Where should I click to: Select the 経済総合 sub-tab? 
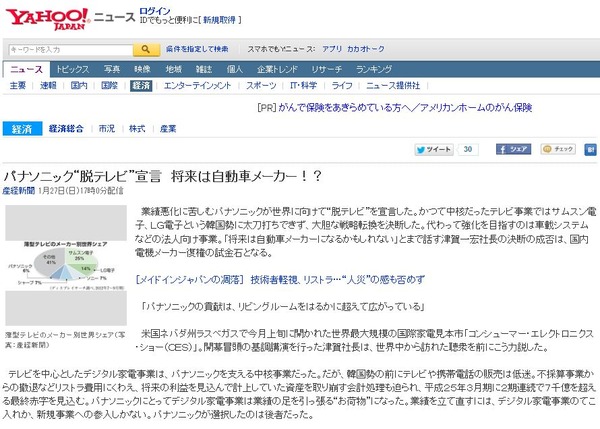66,129
